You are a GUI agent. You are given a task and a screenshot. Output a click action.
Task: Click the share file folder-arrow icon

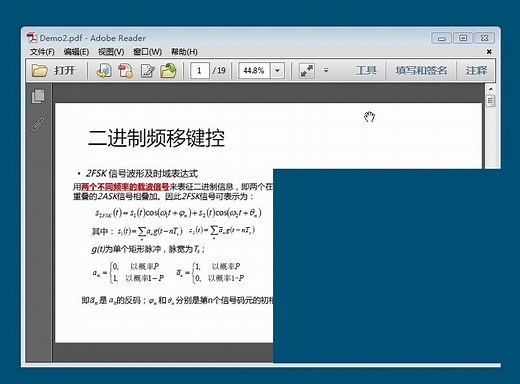coord(168,71)
